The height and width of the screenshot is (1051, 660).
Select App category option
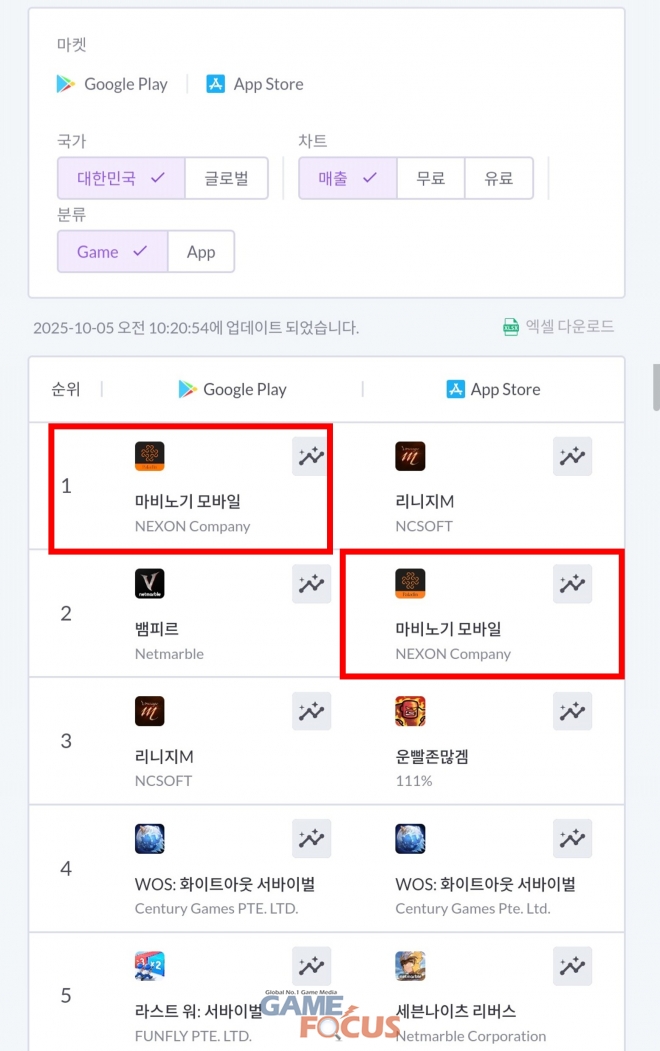(x=201, y=252)
